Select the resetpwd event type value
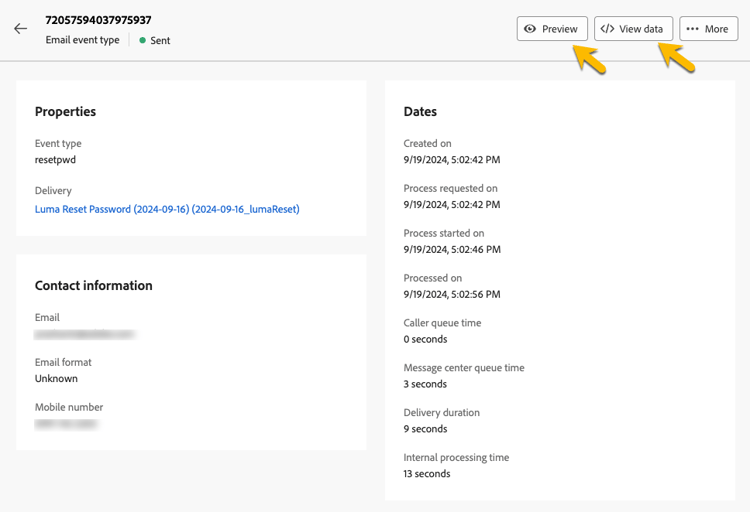The image size is (750, 512). 56,159
